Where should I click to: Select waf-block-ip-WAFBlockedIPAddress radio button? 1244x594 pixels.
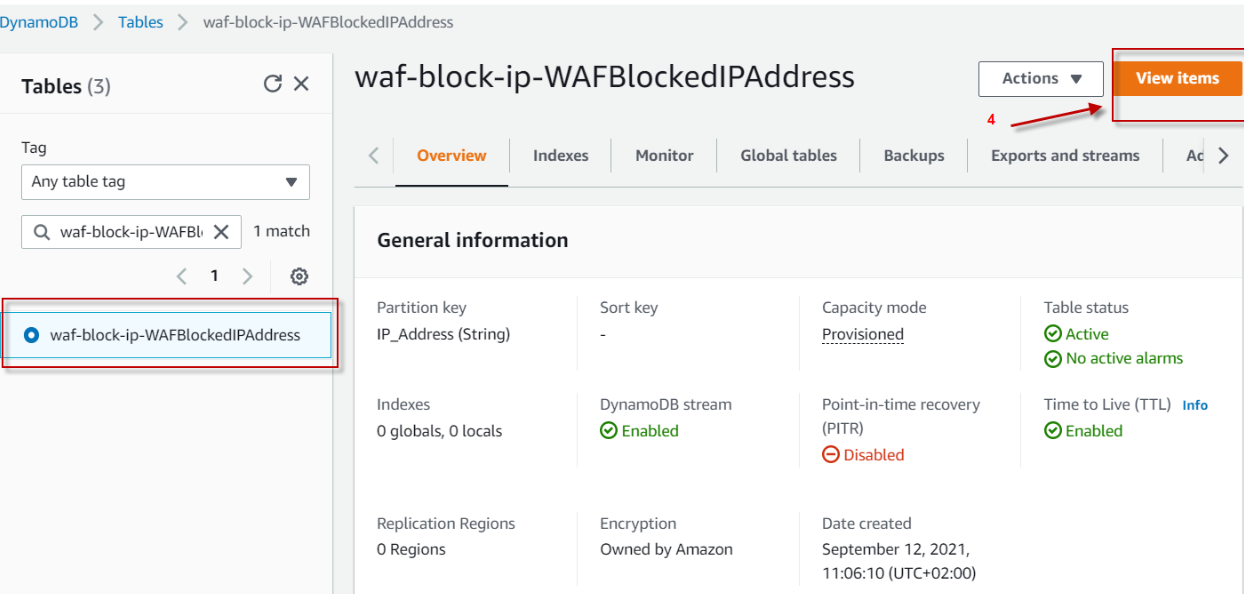point(32,335)
